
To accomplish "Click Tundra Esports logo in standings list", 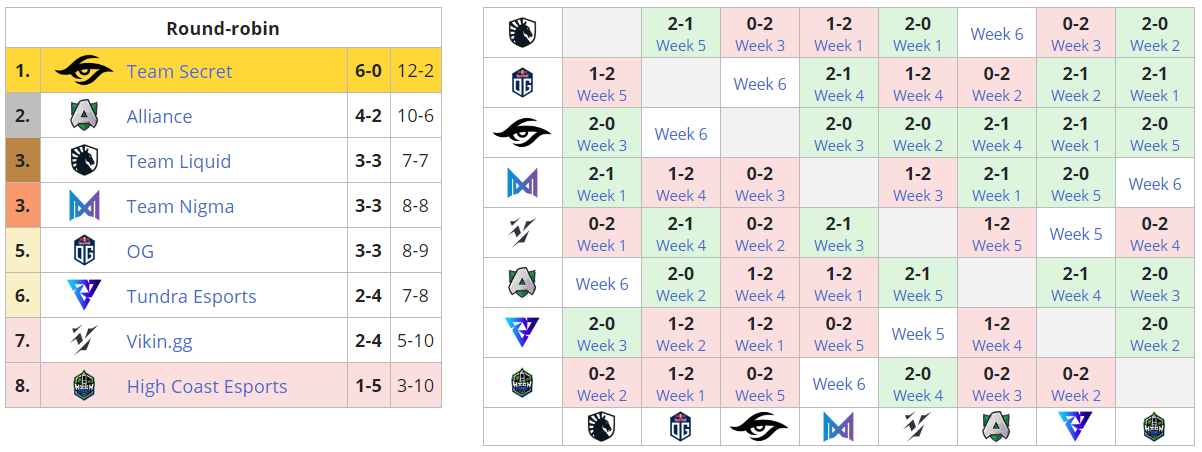I will pyautogui.click(x=83, y=296).
